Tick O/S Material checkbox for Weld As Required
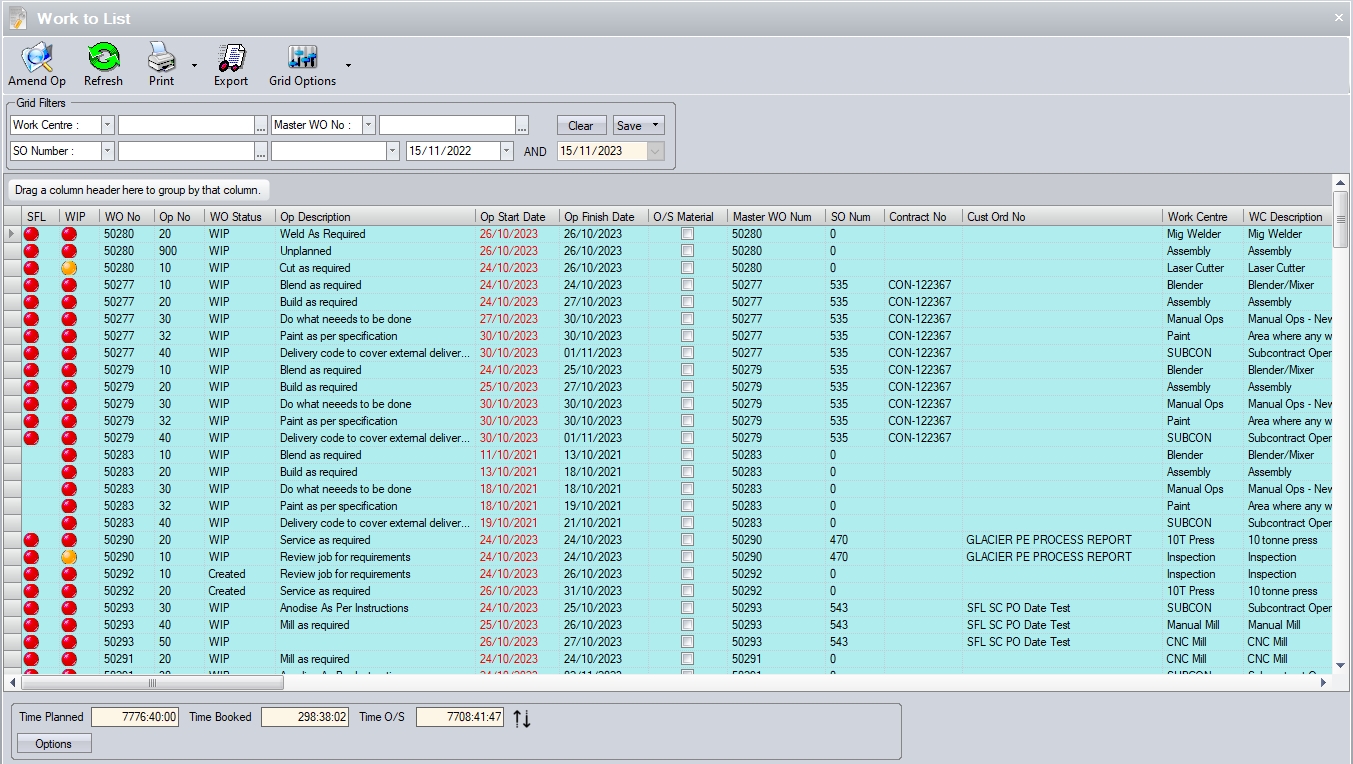Image resolution: width=1353 pixels, height=764 pixels. coord(687,234)
